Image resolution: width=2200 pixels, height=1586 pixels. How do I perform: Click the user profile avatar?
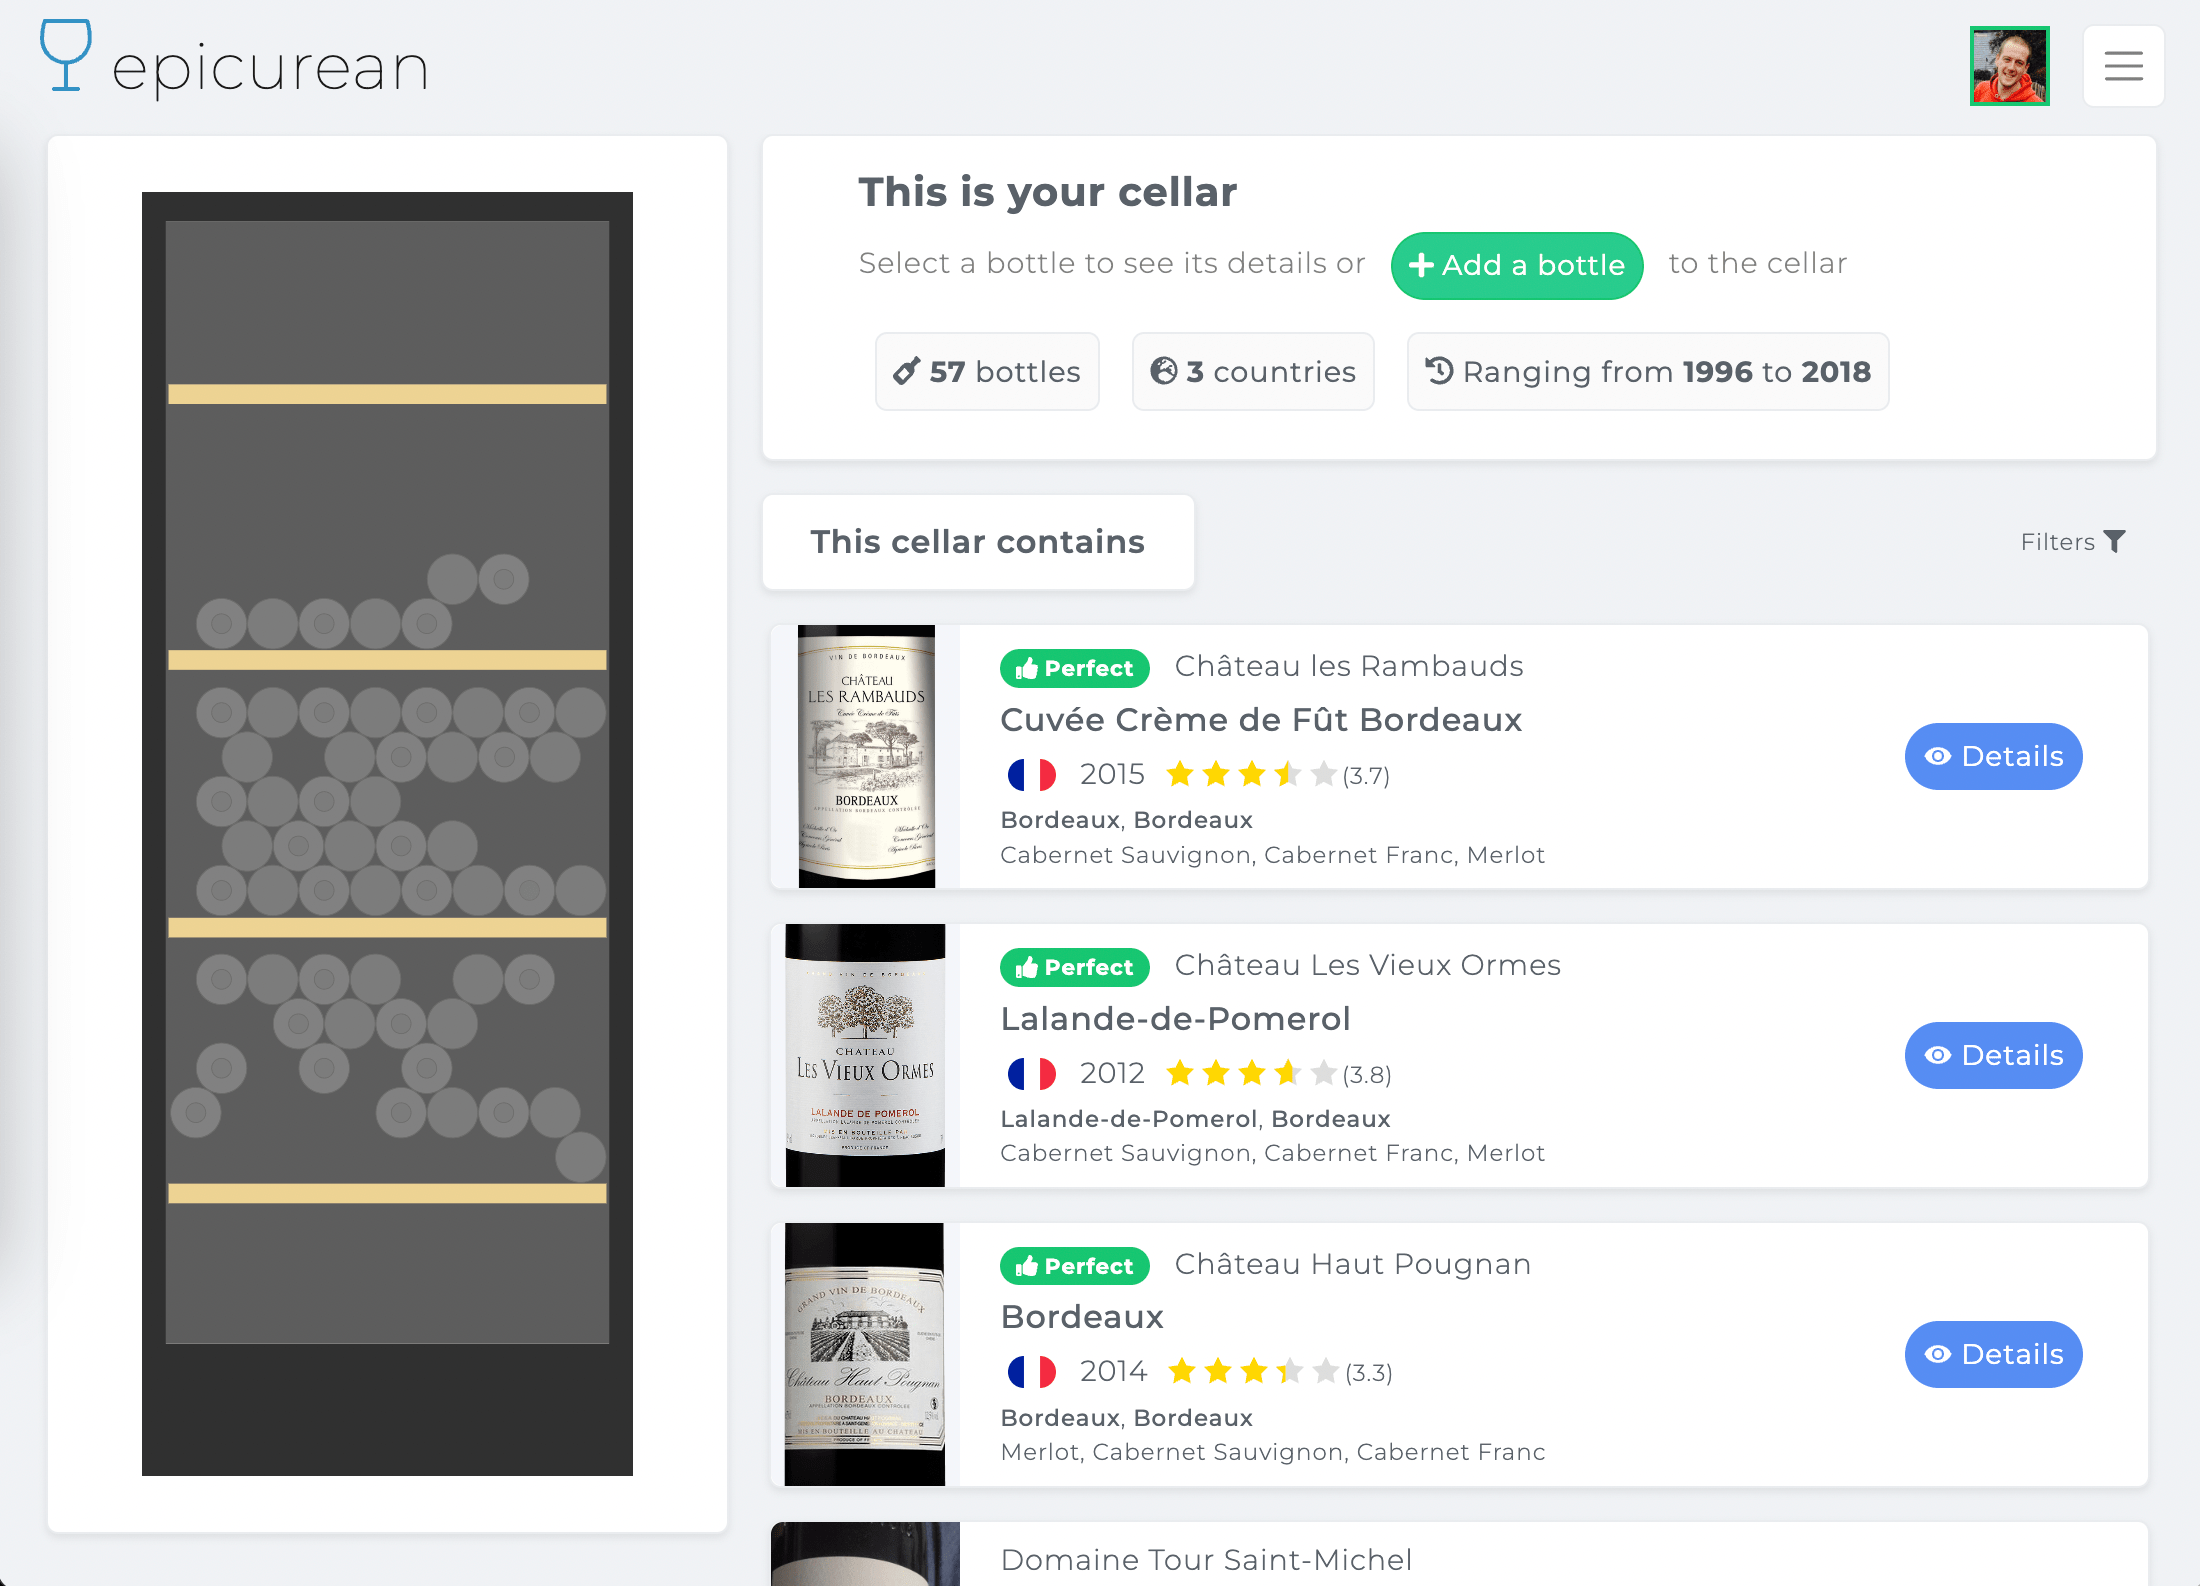coord(2008,67)
